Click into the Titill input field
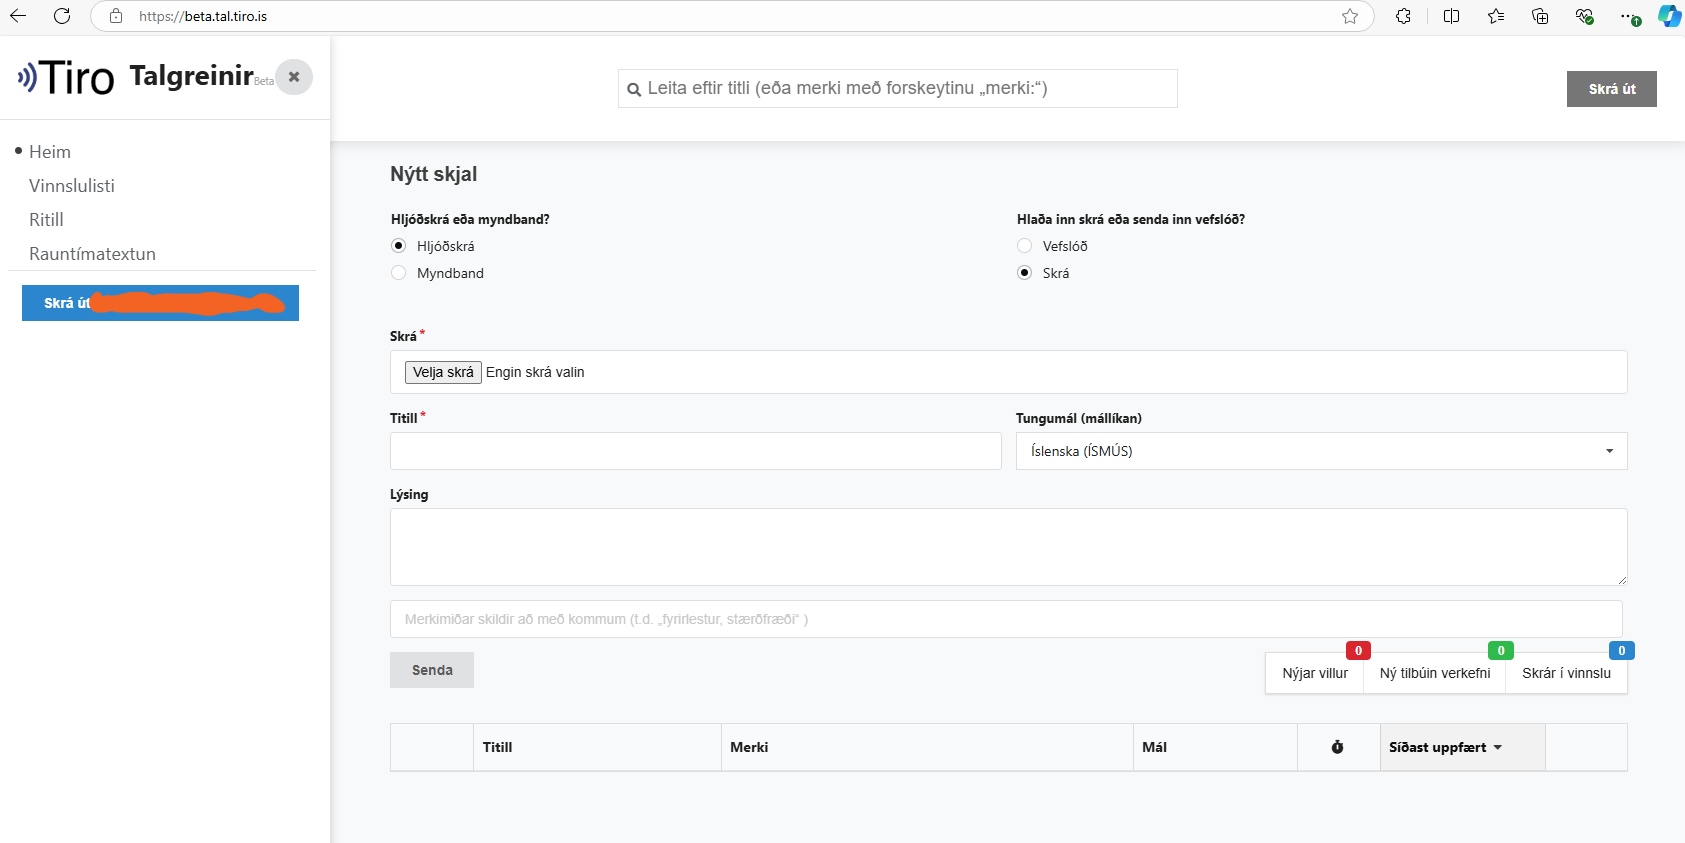Image resolution: width=1685 pixels, height=843 pixels. click(x=696, y=451)
